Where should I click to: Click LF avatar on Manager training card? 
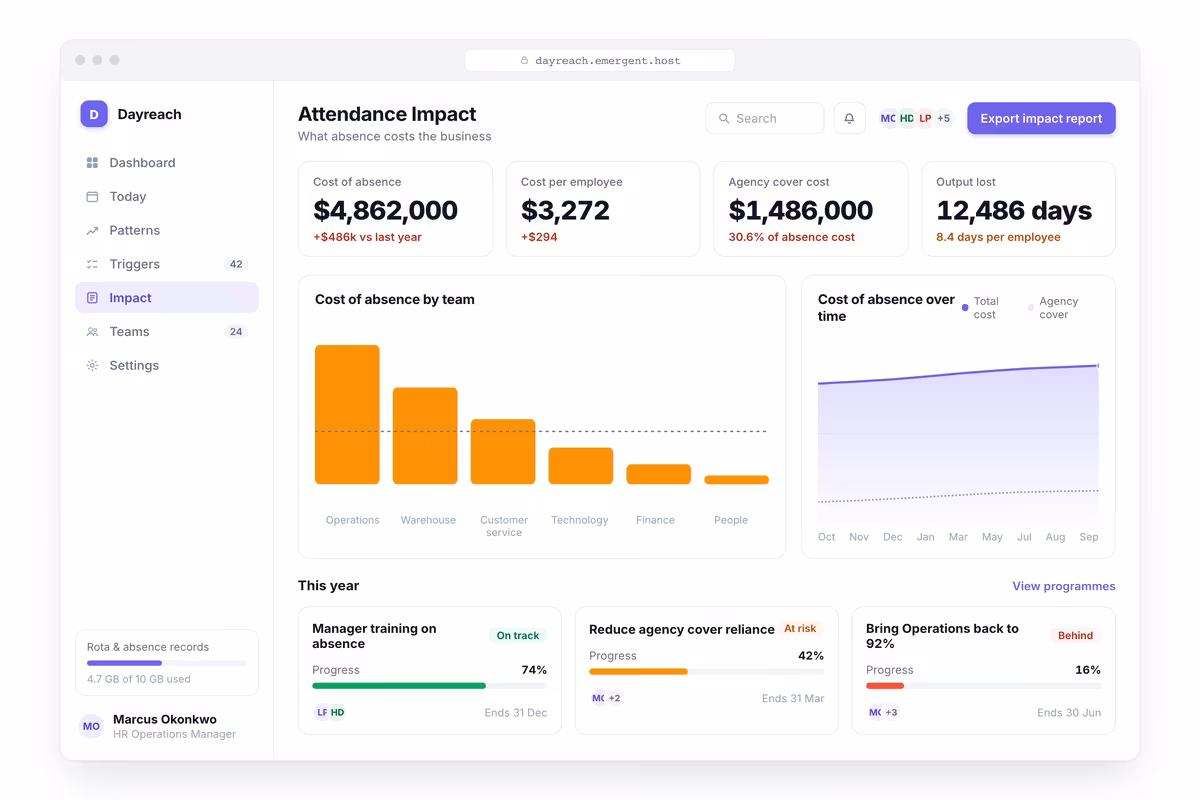tap(321, 712)
